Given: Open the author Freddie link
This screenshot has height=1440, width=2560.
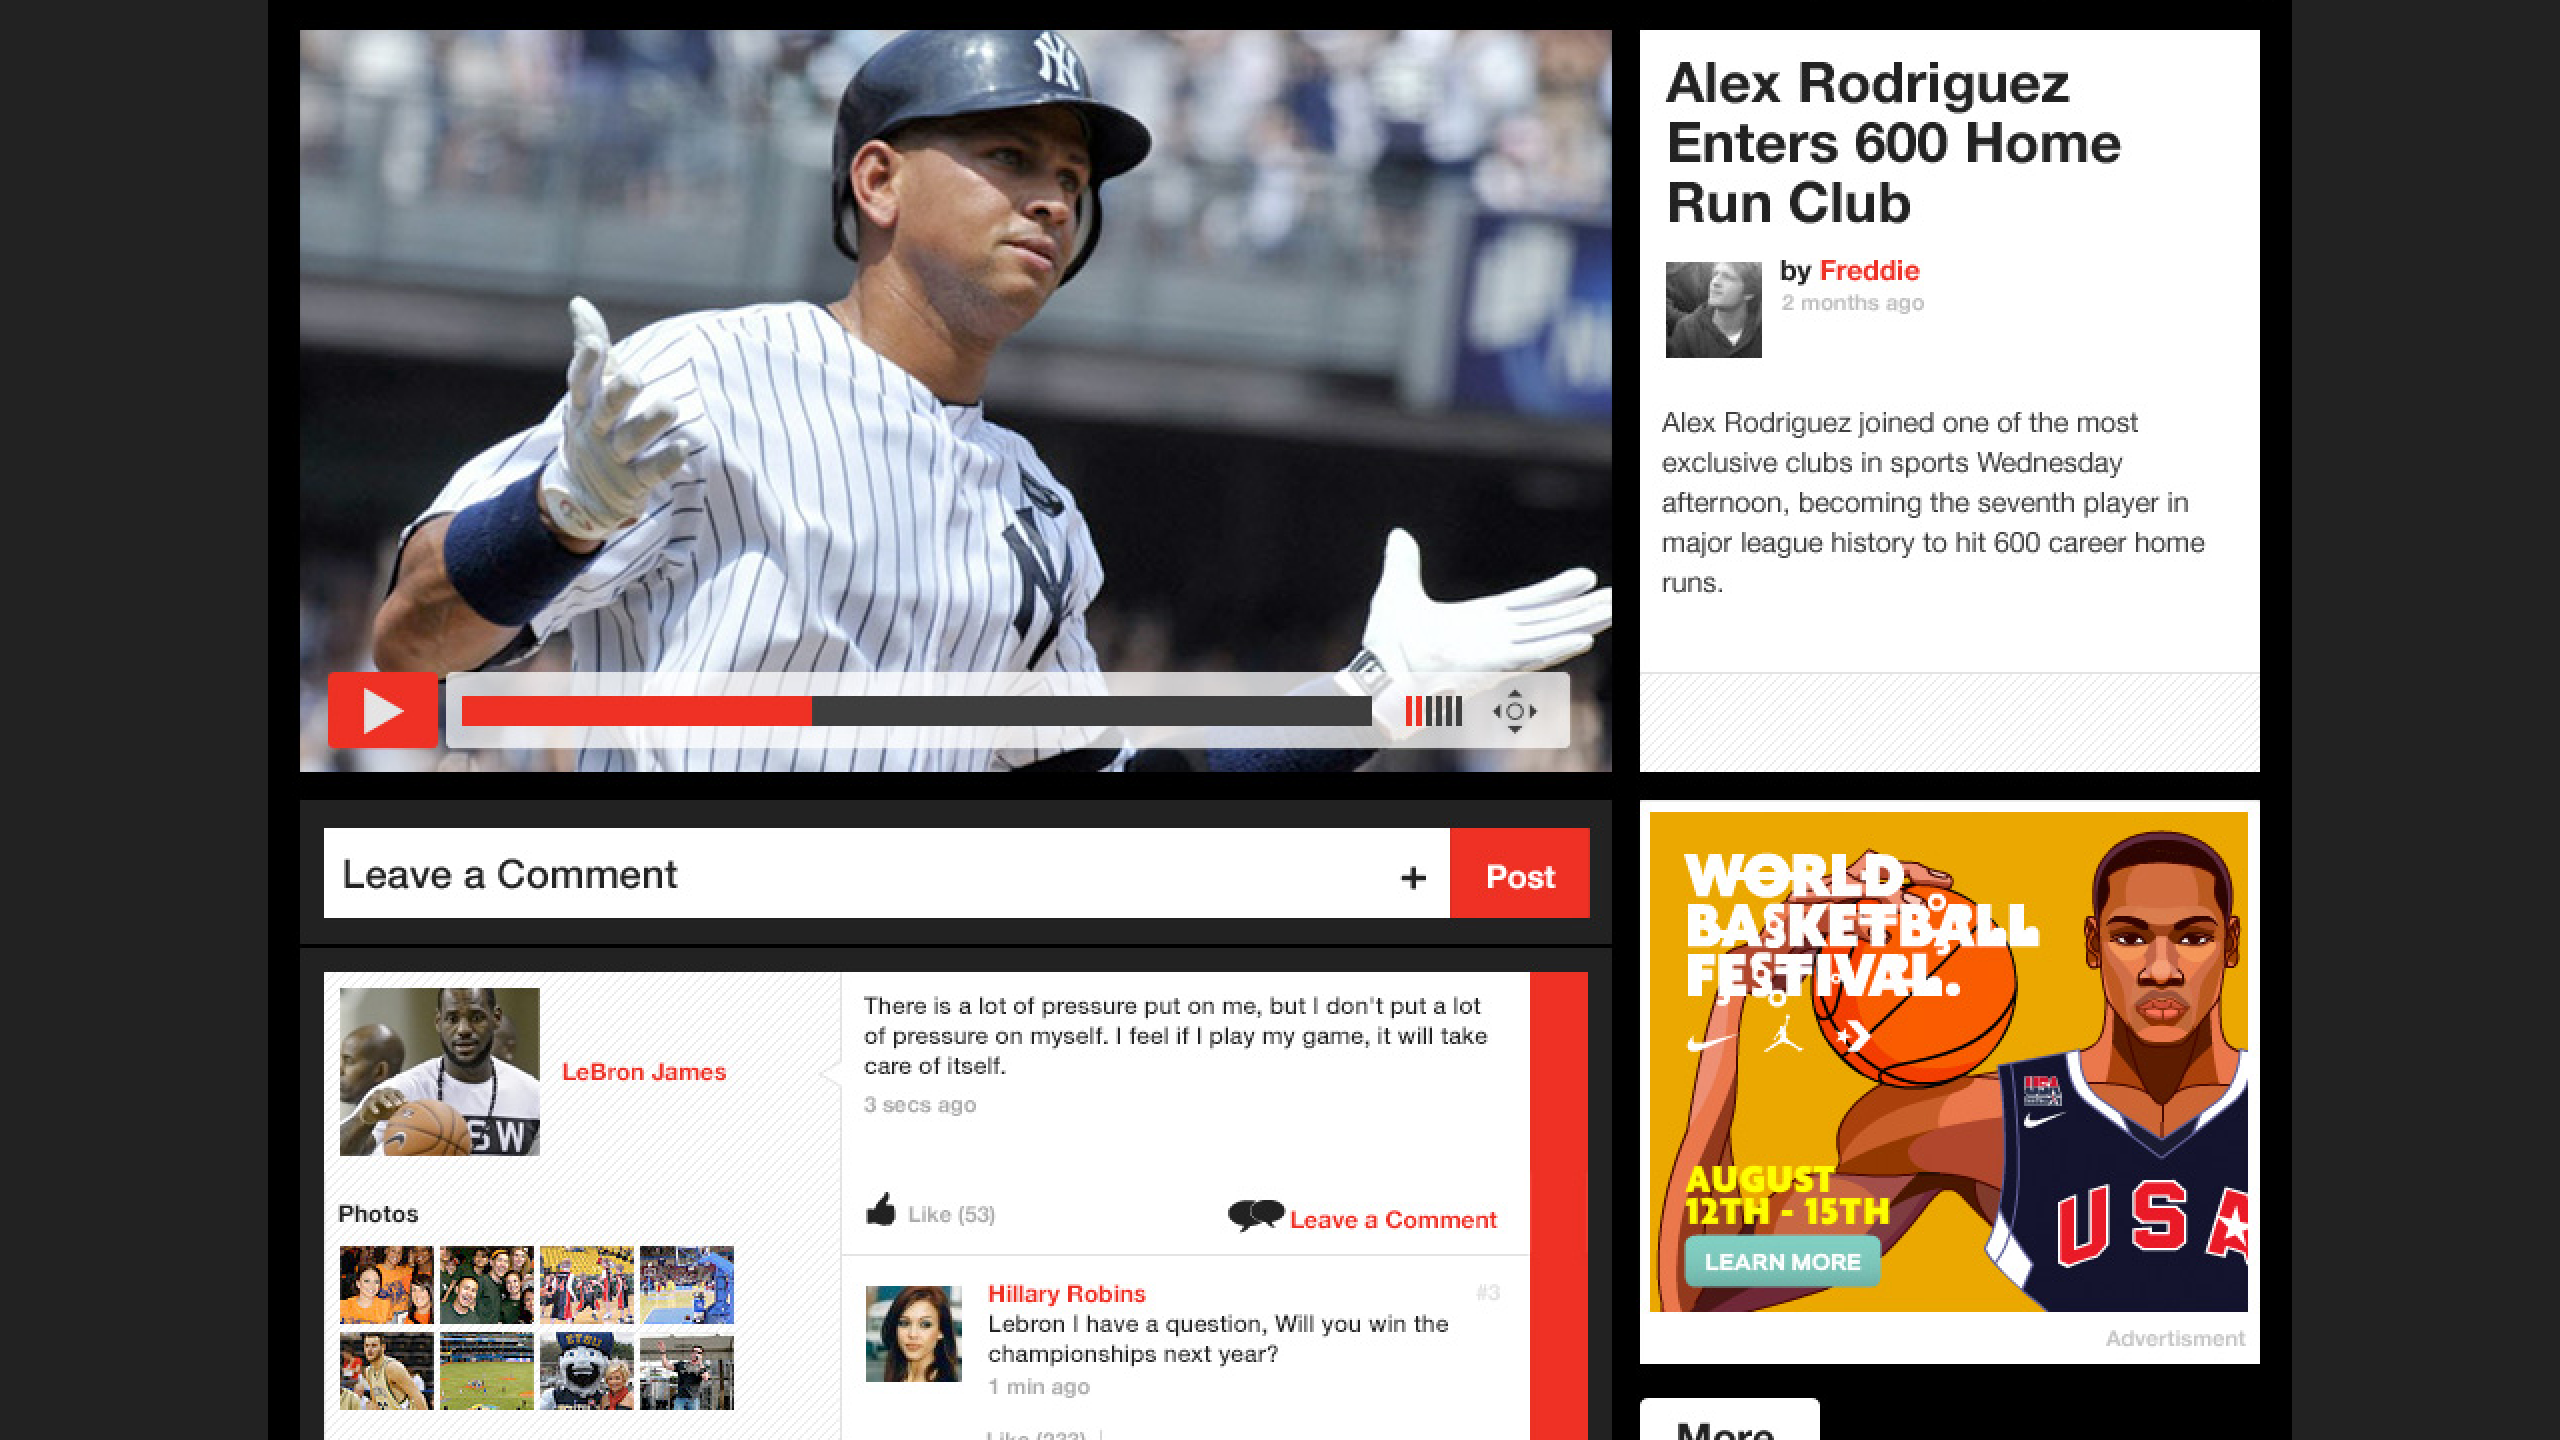Looking at the screenshot, I should point(1868,271).
